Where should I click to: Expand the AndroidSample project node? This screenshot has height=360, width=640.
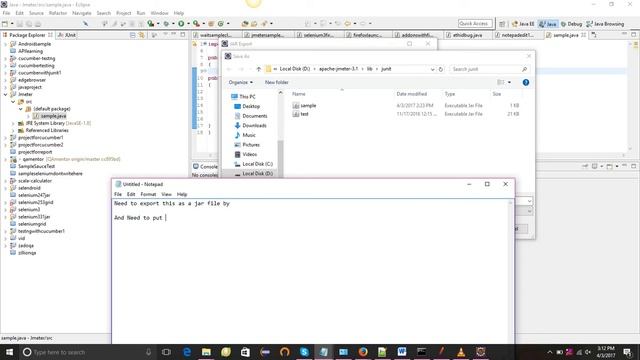click(x=5, y=44)
